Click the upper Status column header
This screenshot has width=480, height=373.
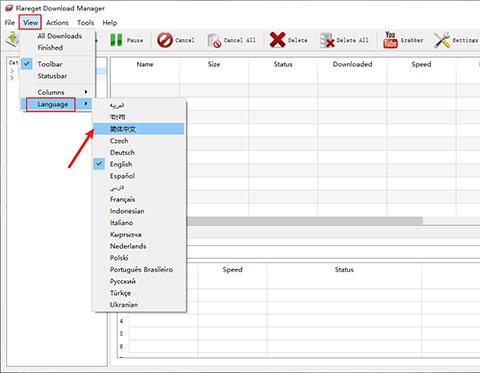click(x=283, y=64)
